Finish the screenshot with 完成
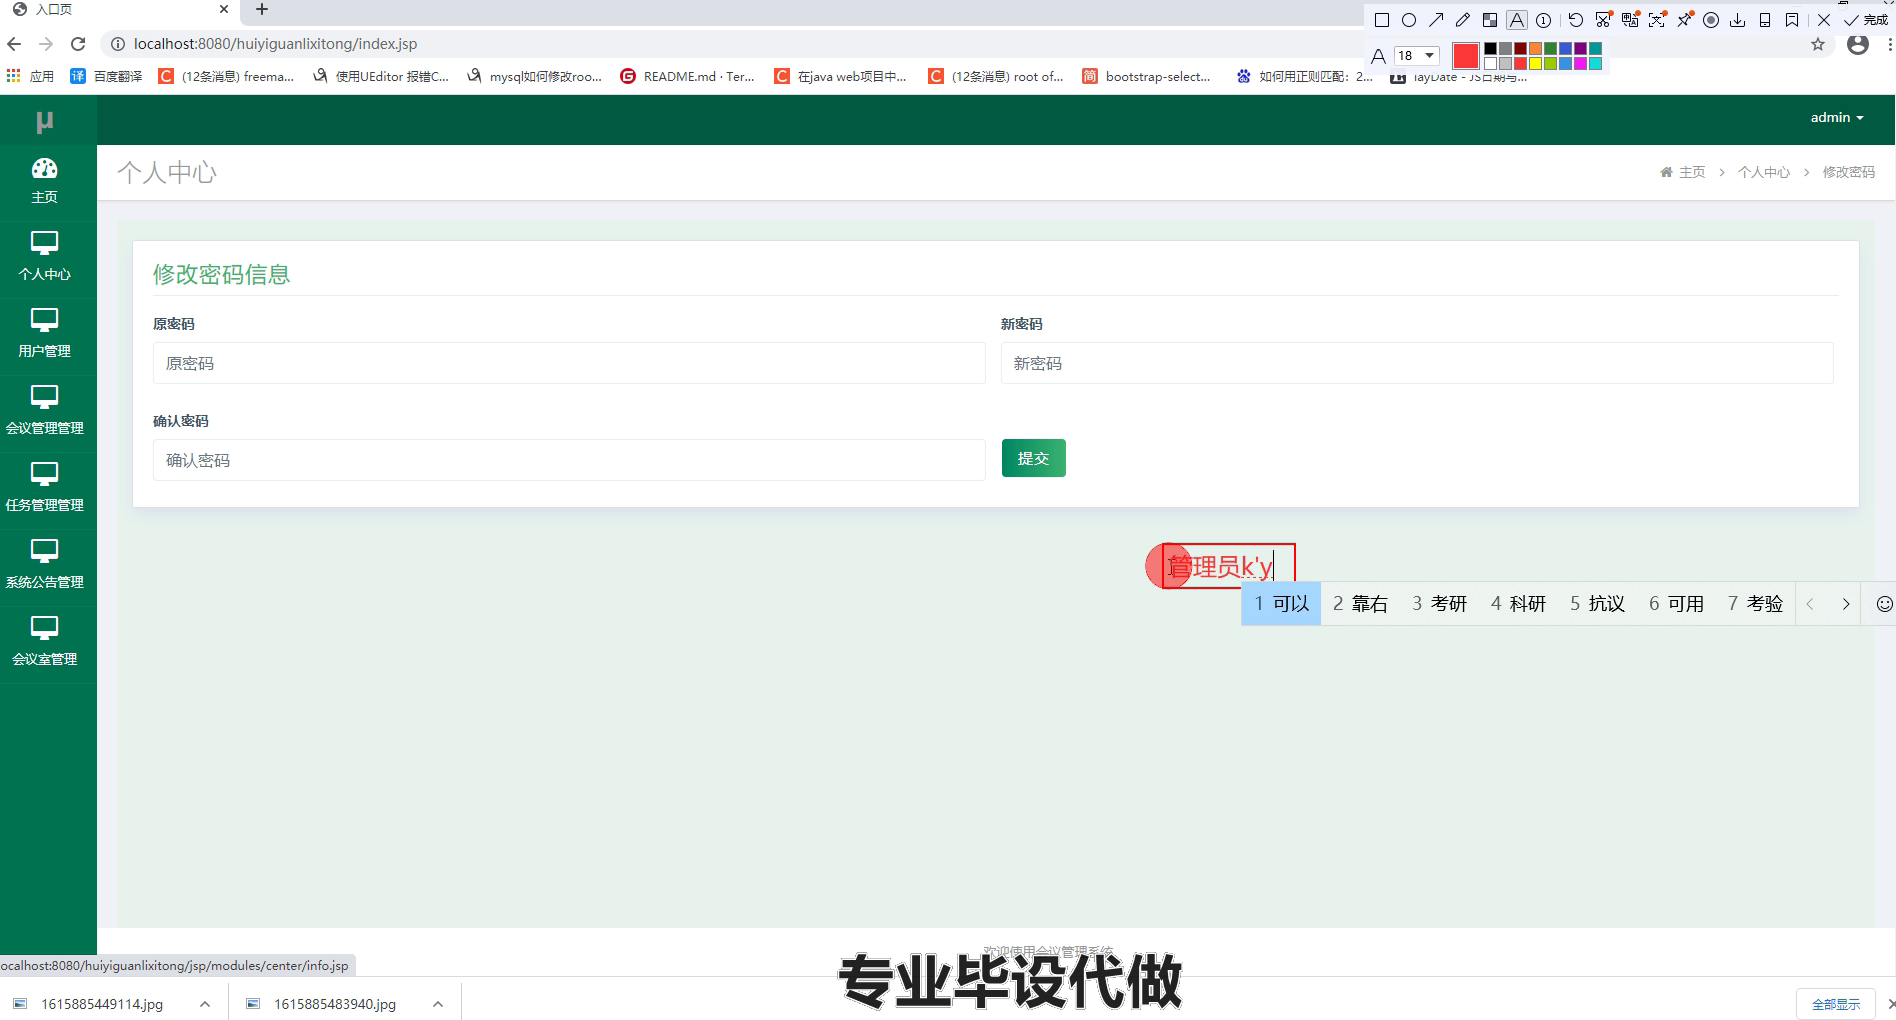The width and height of the screenshot is (1896, 1020). [x=1866, y=20]
